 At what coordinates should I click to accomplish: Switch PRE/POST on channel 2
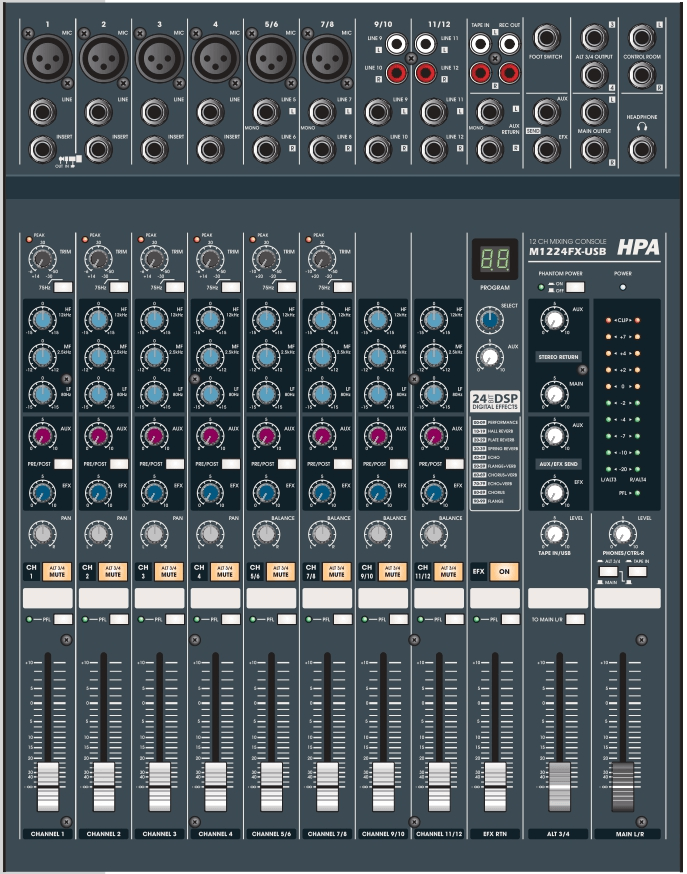point(120,465)
